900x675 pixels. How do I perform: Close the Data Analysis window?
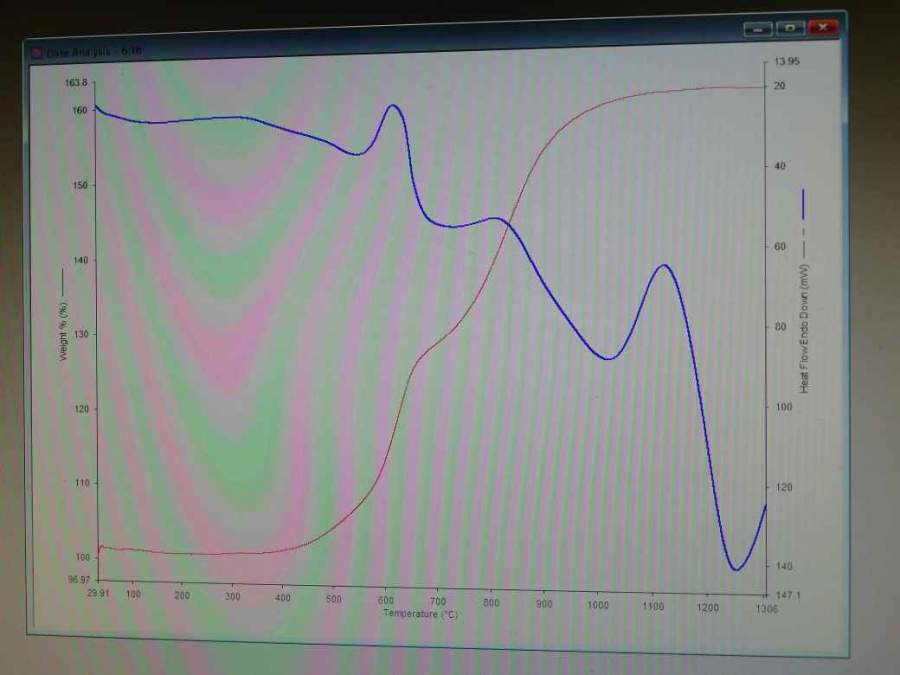[x=823, y=26]
